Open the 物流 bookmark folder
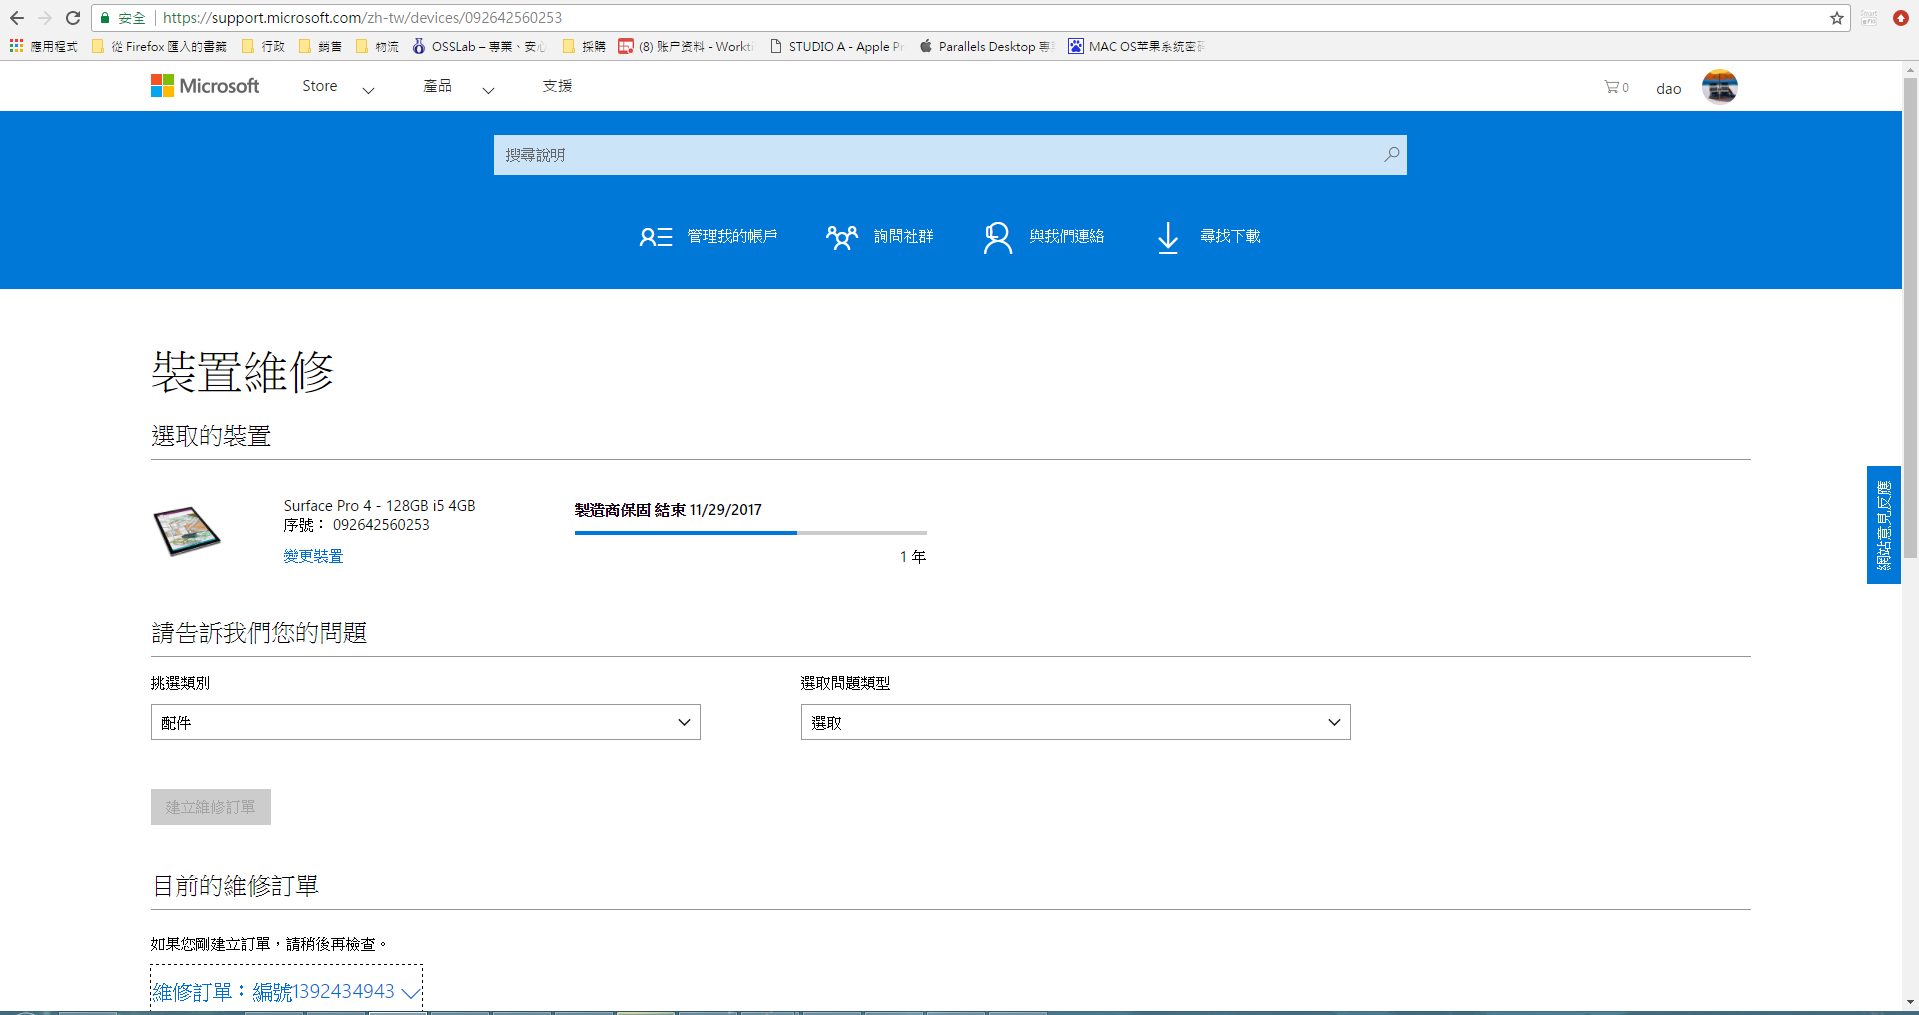Image resolution: width=1919 pixels, height=1015 pixels. (378, 46)
